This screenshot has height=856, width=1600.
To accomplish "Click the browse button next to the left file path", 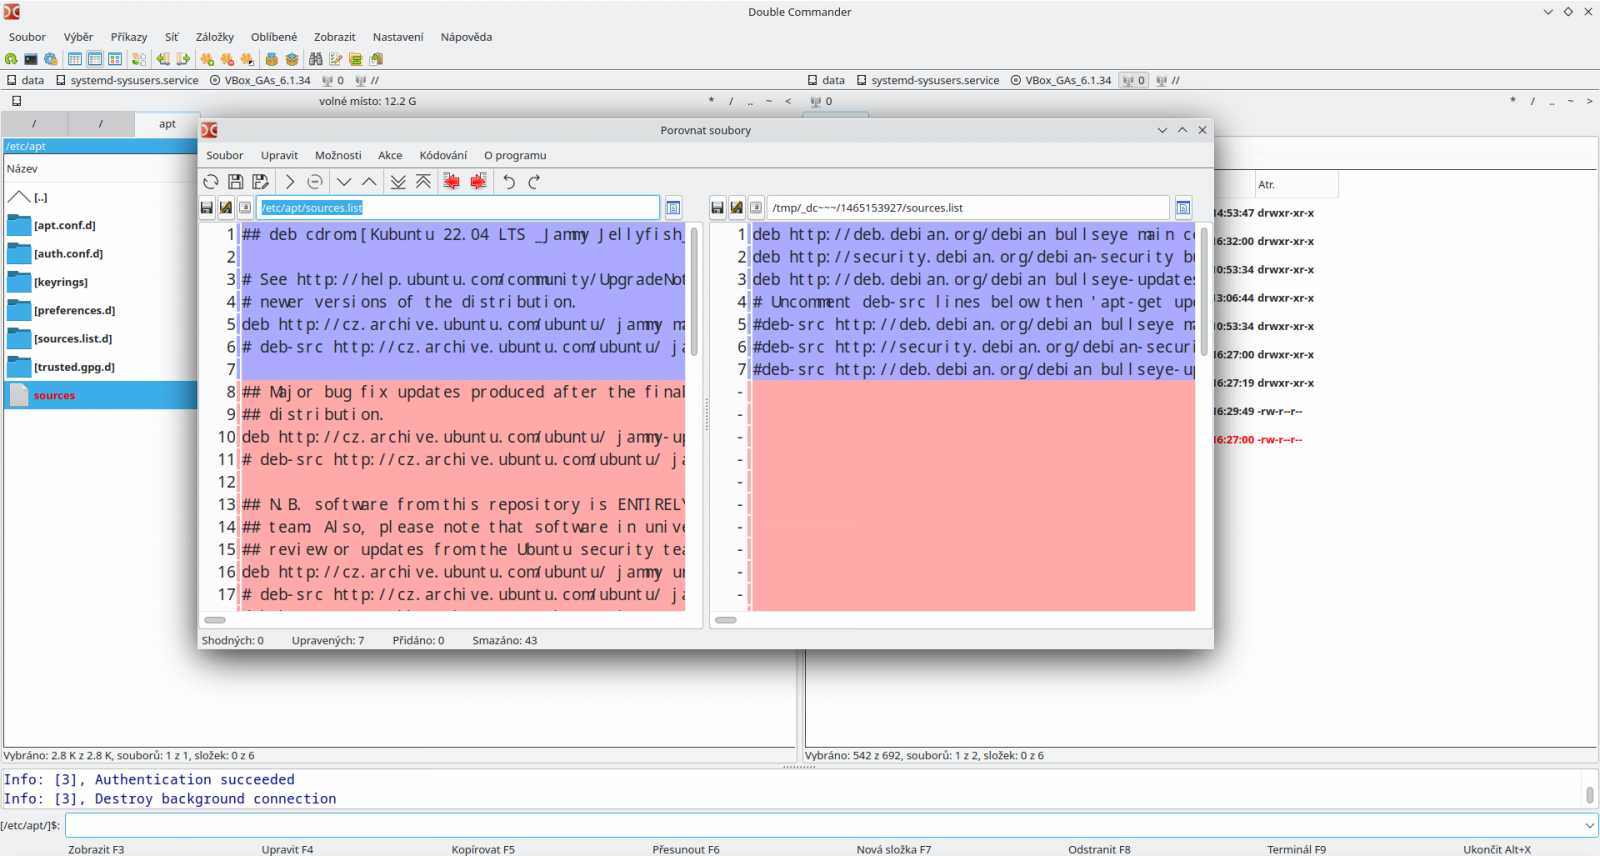I will [673, 208].
